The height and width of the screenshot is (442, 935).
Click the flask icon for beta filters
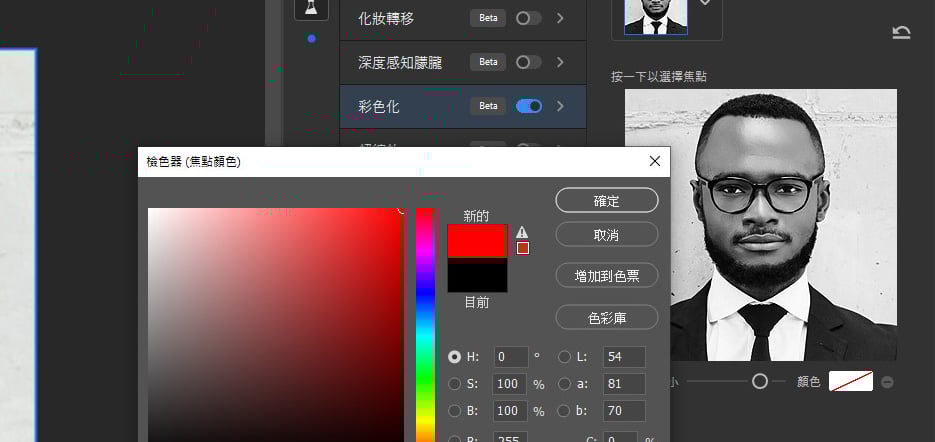pos(311,9)
